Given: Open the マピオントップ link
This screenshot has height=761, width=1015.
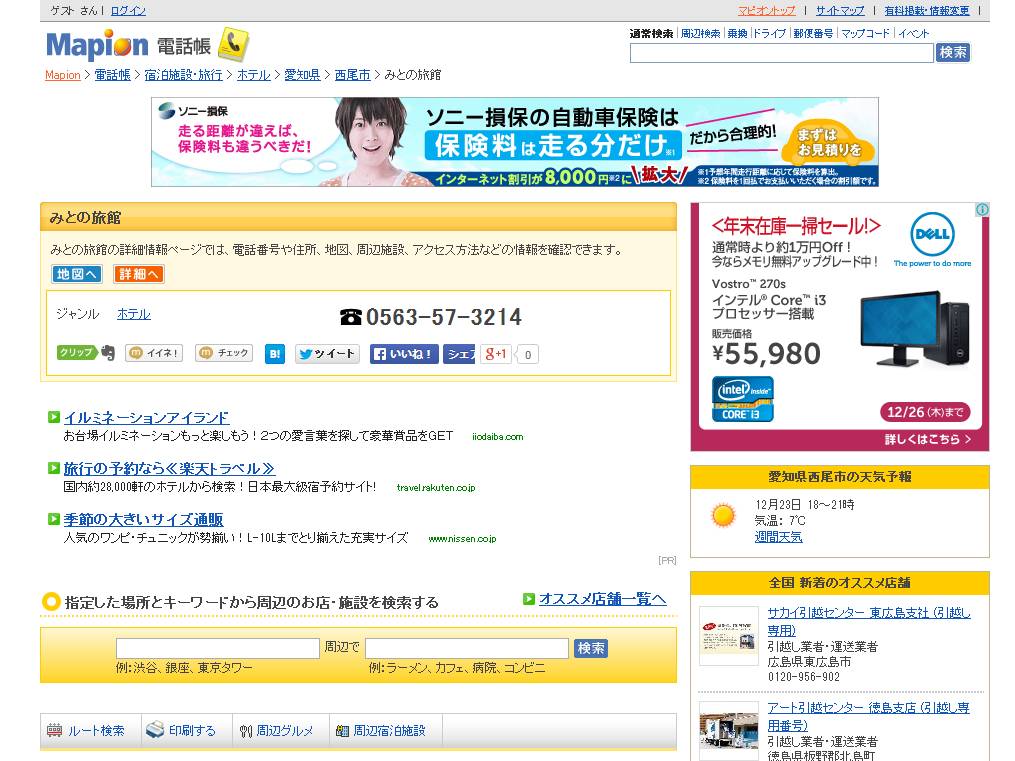Looking at the screenshot, I should [766, 10].
